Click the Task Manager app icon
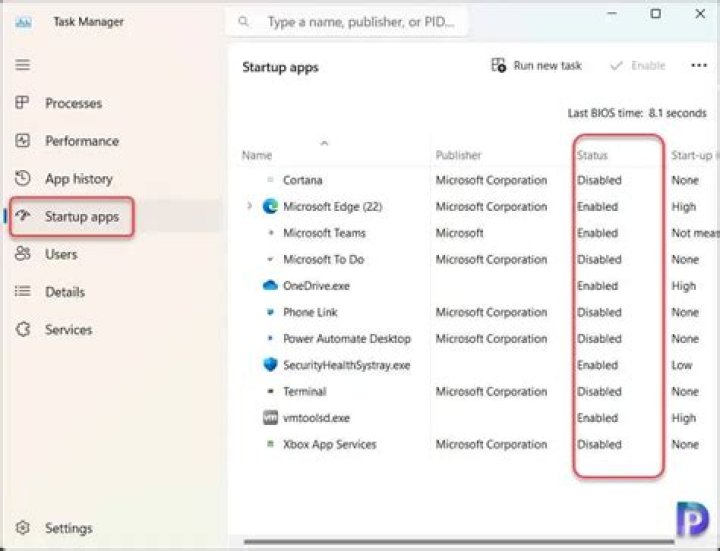Viewport: 720px width, 551px height. point(23,22)
